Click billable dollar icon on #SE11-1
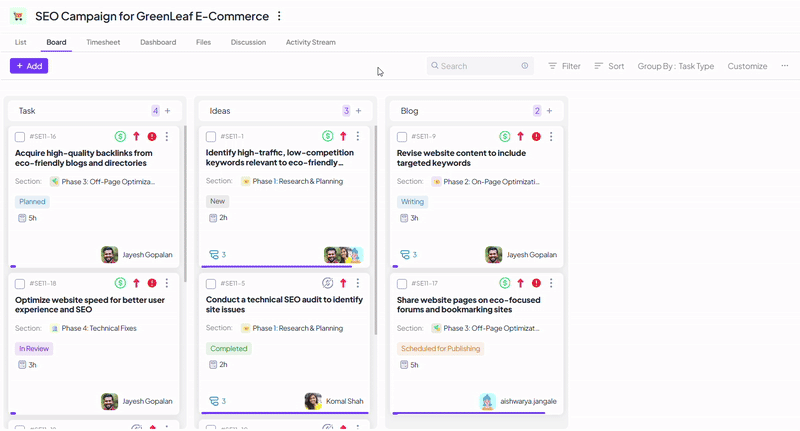Screen dimensions: 800x431 tap(328, 136)
